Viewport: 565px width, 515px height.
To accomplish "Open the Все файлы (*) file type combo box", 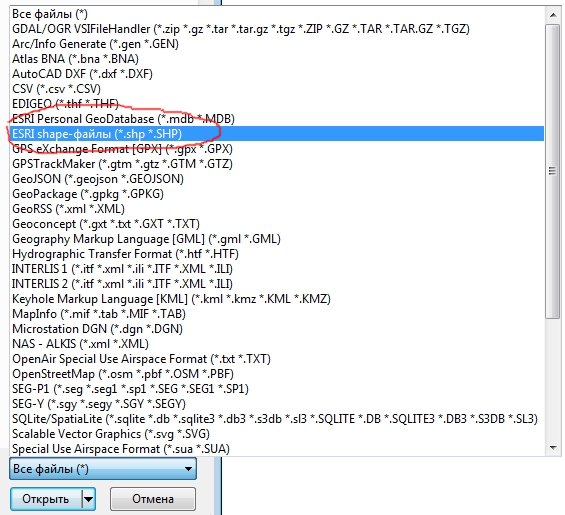I will [103, 469].
